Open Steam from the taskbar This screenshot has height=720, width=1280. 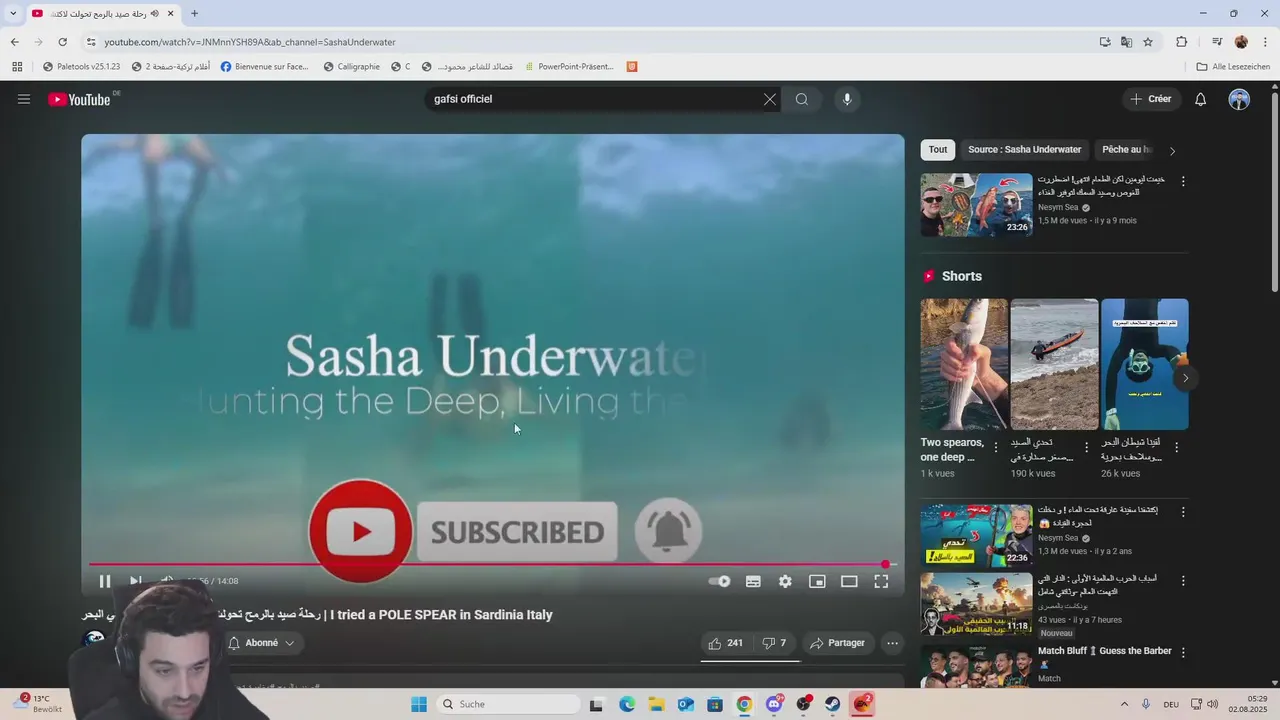[x=833, y=704]
